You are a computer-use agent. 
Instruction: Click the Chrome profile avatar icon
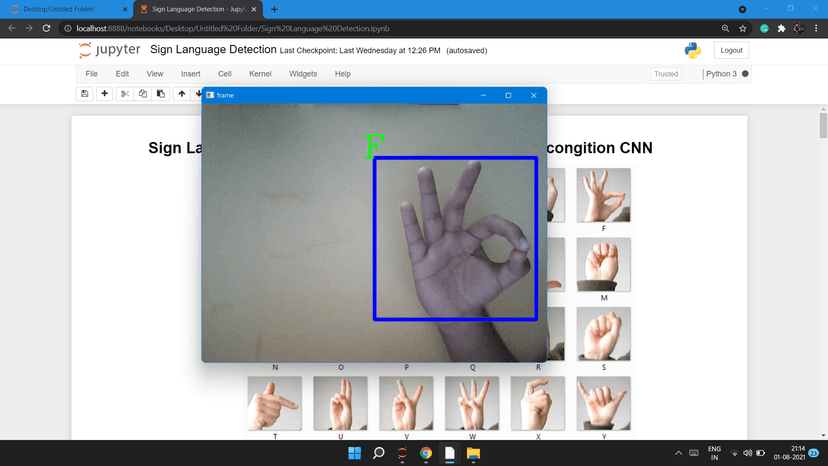point(799,29)
